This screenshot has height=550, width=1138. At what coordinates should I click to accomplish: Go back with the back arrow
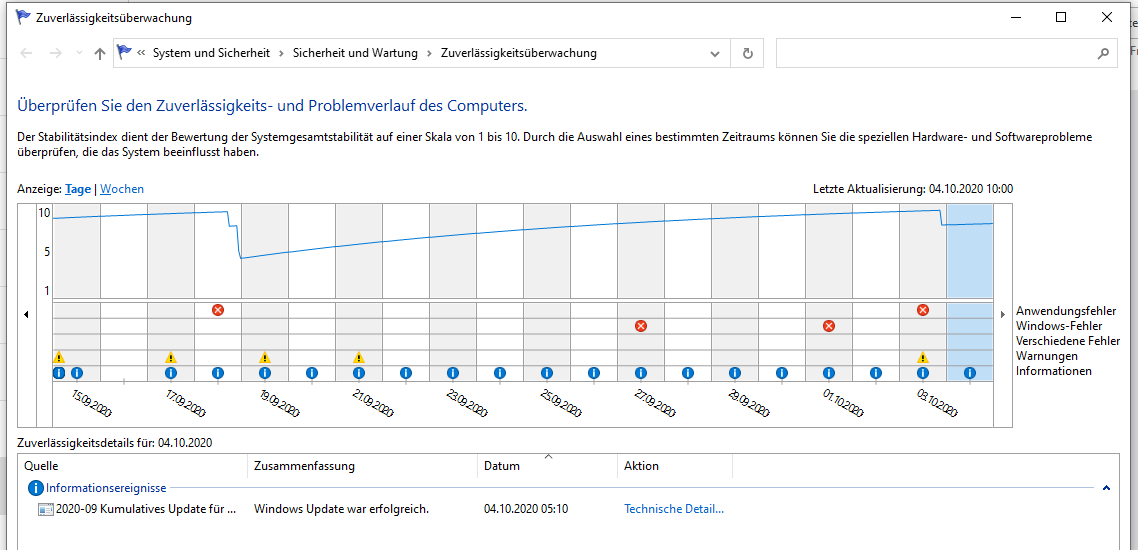pyautogui.click(x=26, y=53)
